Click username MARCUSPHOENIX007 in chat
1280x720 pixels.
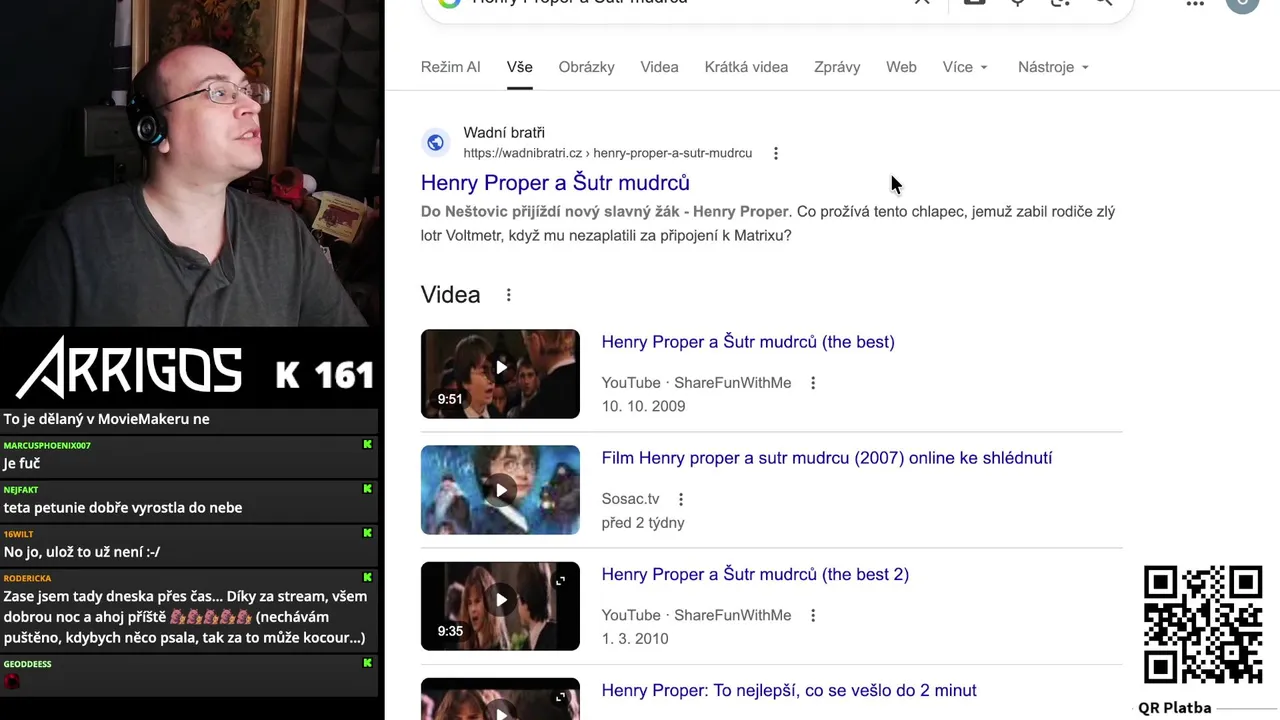(47, 445)
